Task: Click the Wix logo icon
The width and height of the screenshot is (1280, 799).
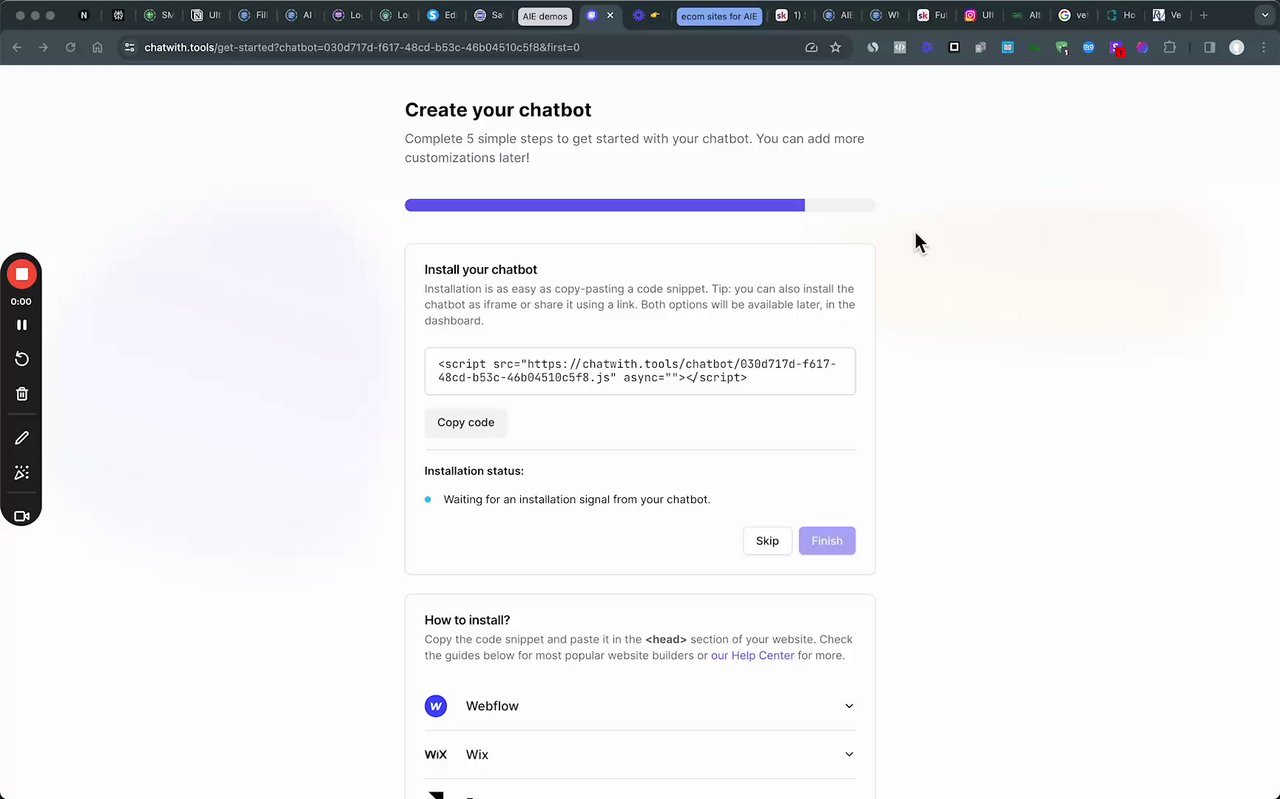Action: [x=436, y=755]
